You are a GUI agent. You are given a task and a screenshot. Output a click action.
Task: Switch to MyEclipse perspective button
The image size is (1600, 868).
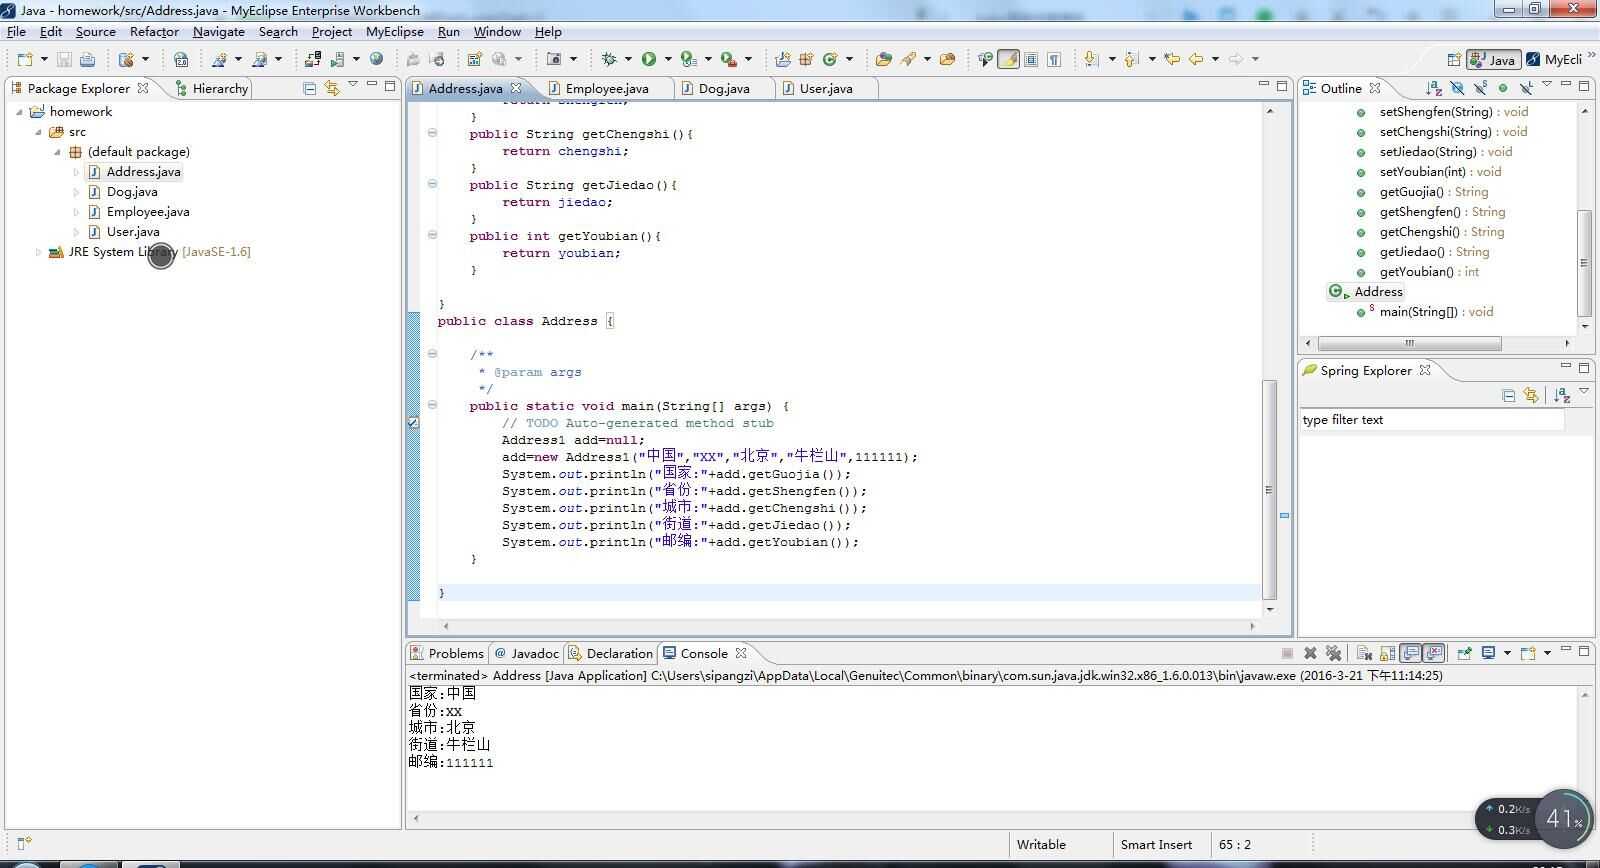pyautogui.click(x=1554, y=59)
